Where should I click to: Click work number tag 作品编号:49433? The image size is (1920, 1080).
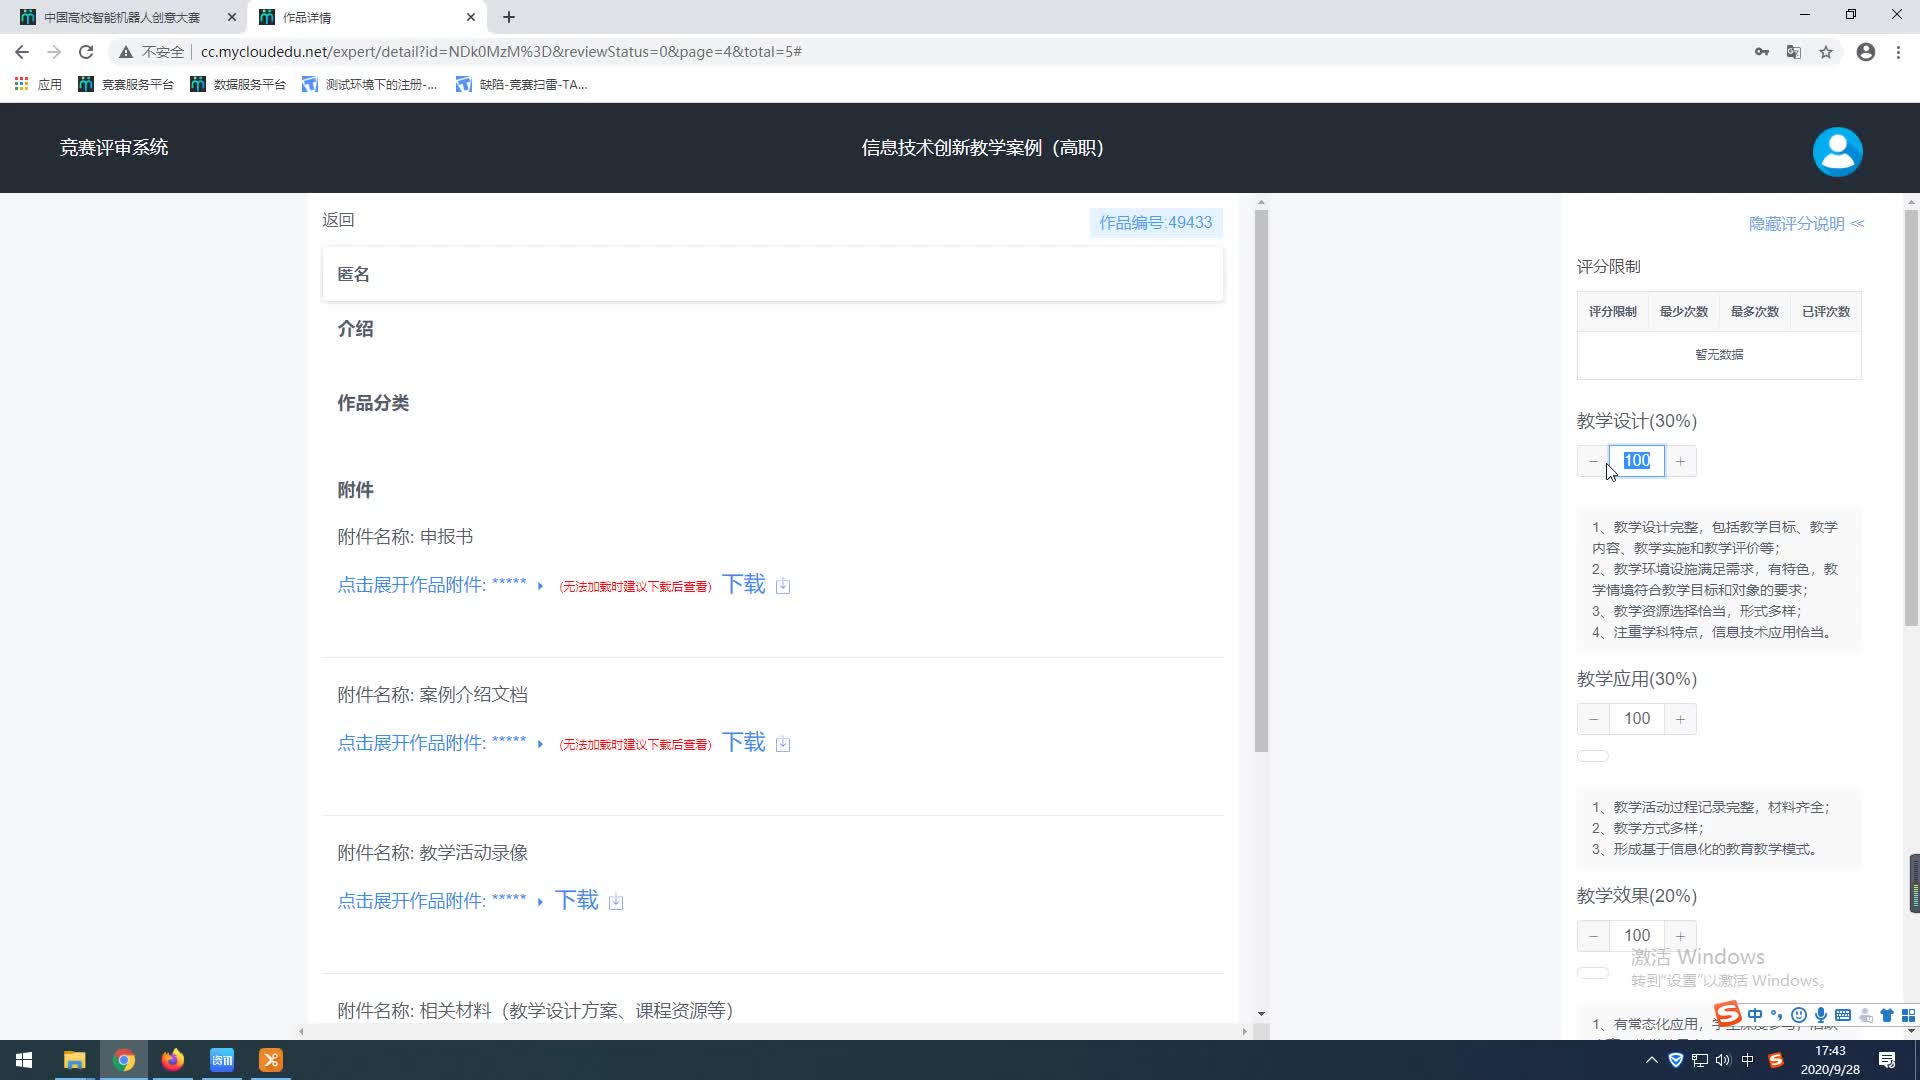1156,223
